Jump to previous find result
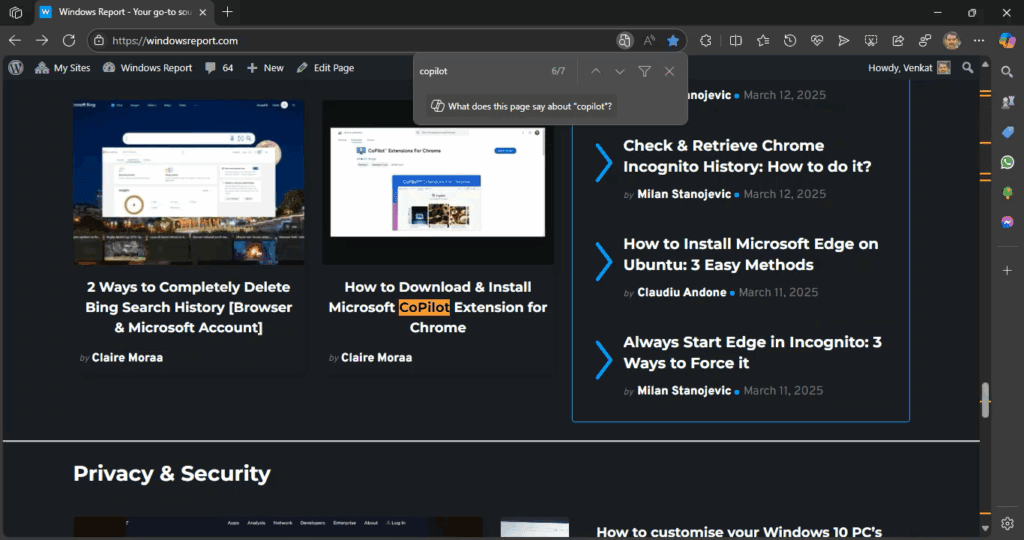Screen dimensions: 1024x540 (x=596, y=71)
